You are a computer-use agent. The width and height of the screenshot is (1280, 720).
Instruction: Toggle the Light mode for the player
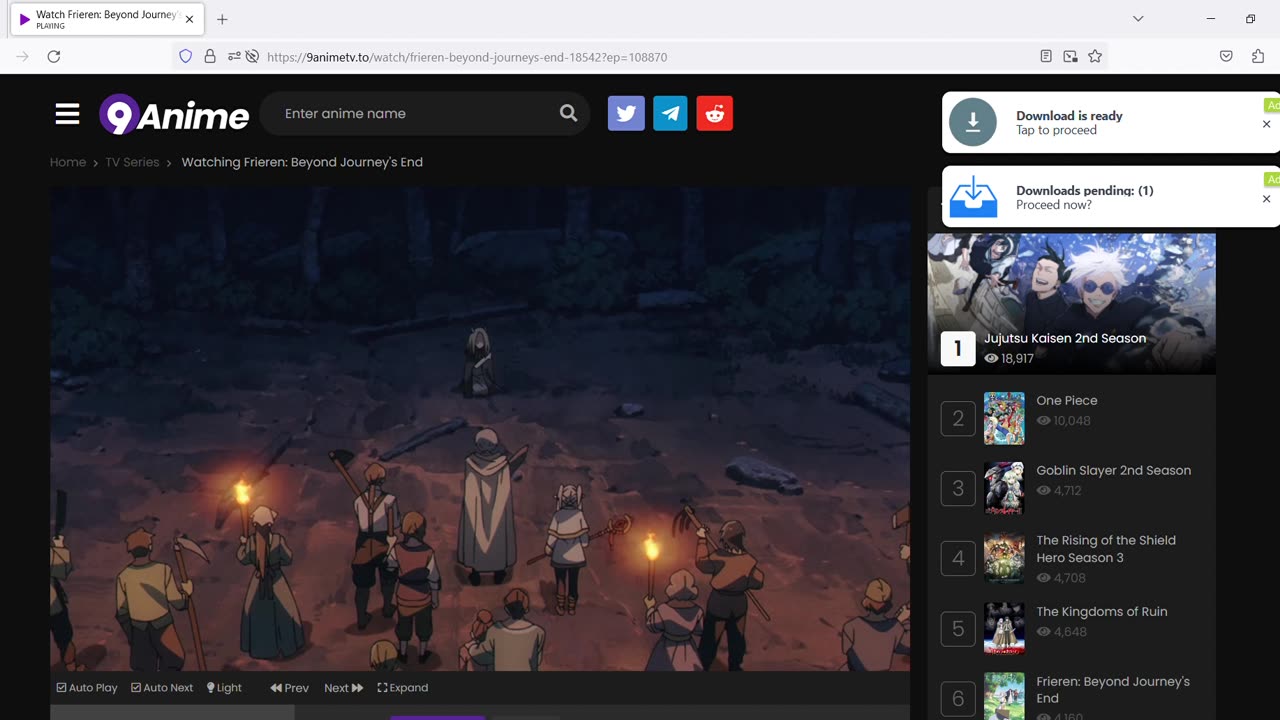(x=224, y=688)
